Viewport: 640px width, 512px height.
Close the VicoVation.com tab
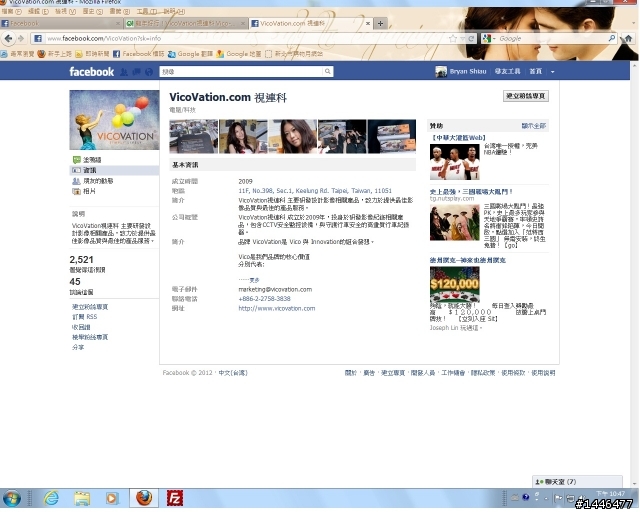367,24
